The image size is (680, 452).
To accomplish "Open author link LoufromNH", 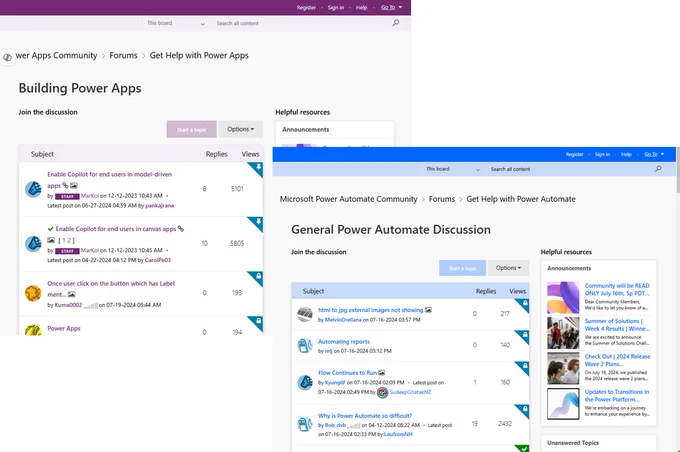I will tap(398, 434).
